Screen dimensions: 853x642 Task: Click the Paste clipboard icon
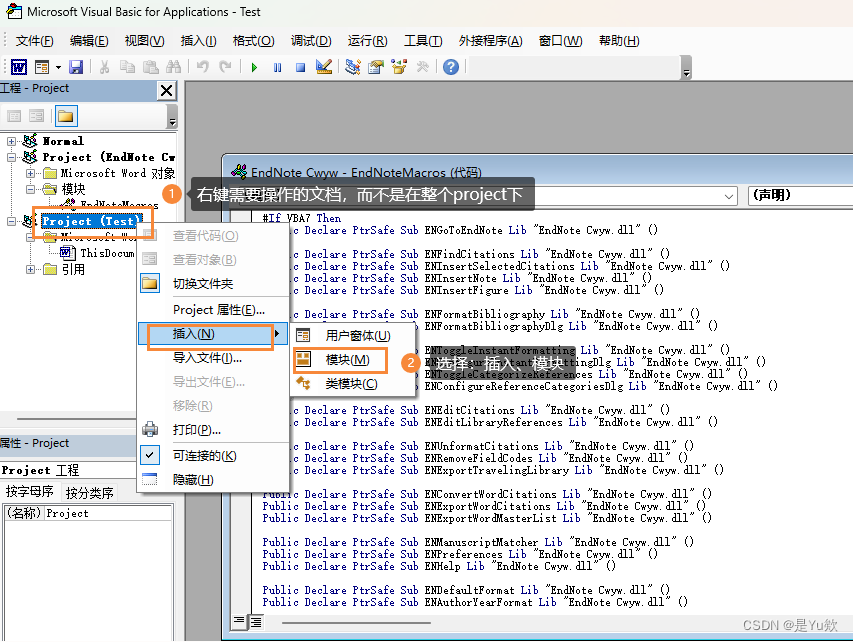[x=151, y=67]
